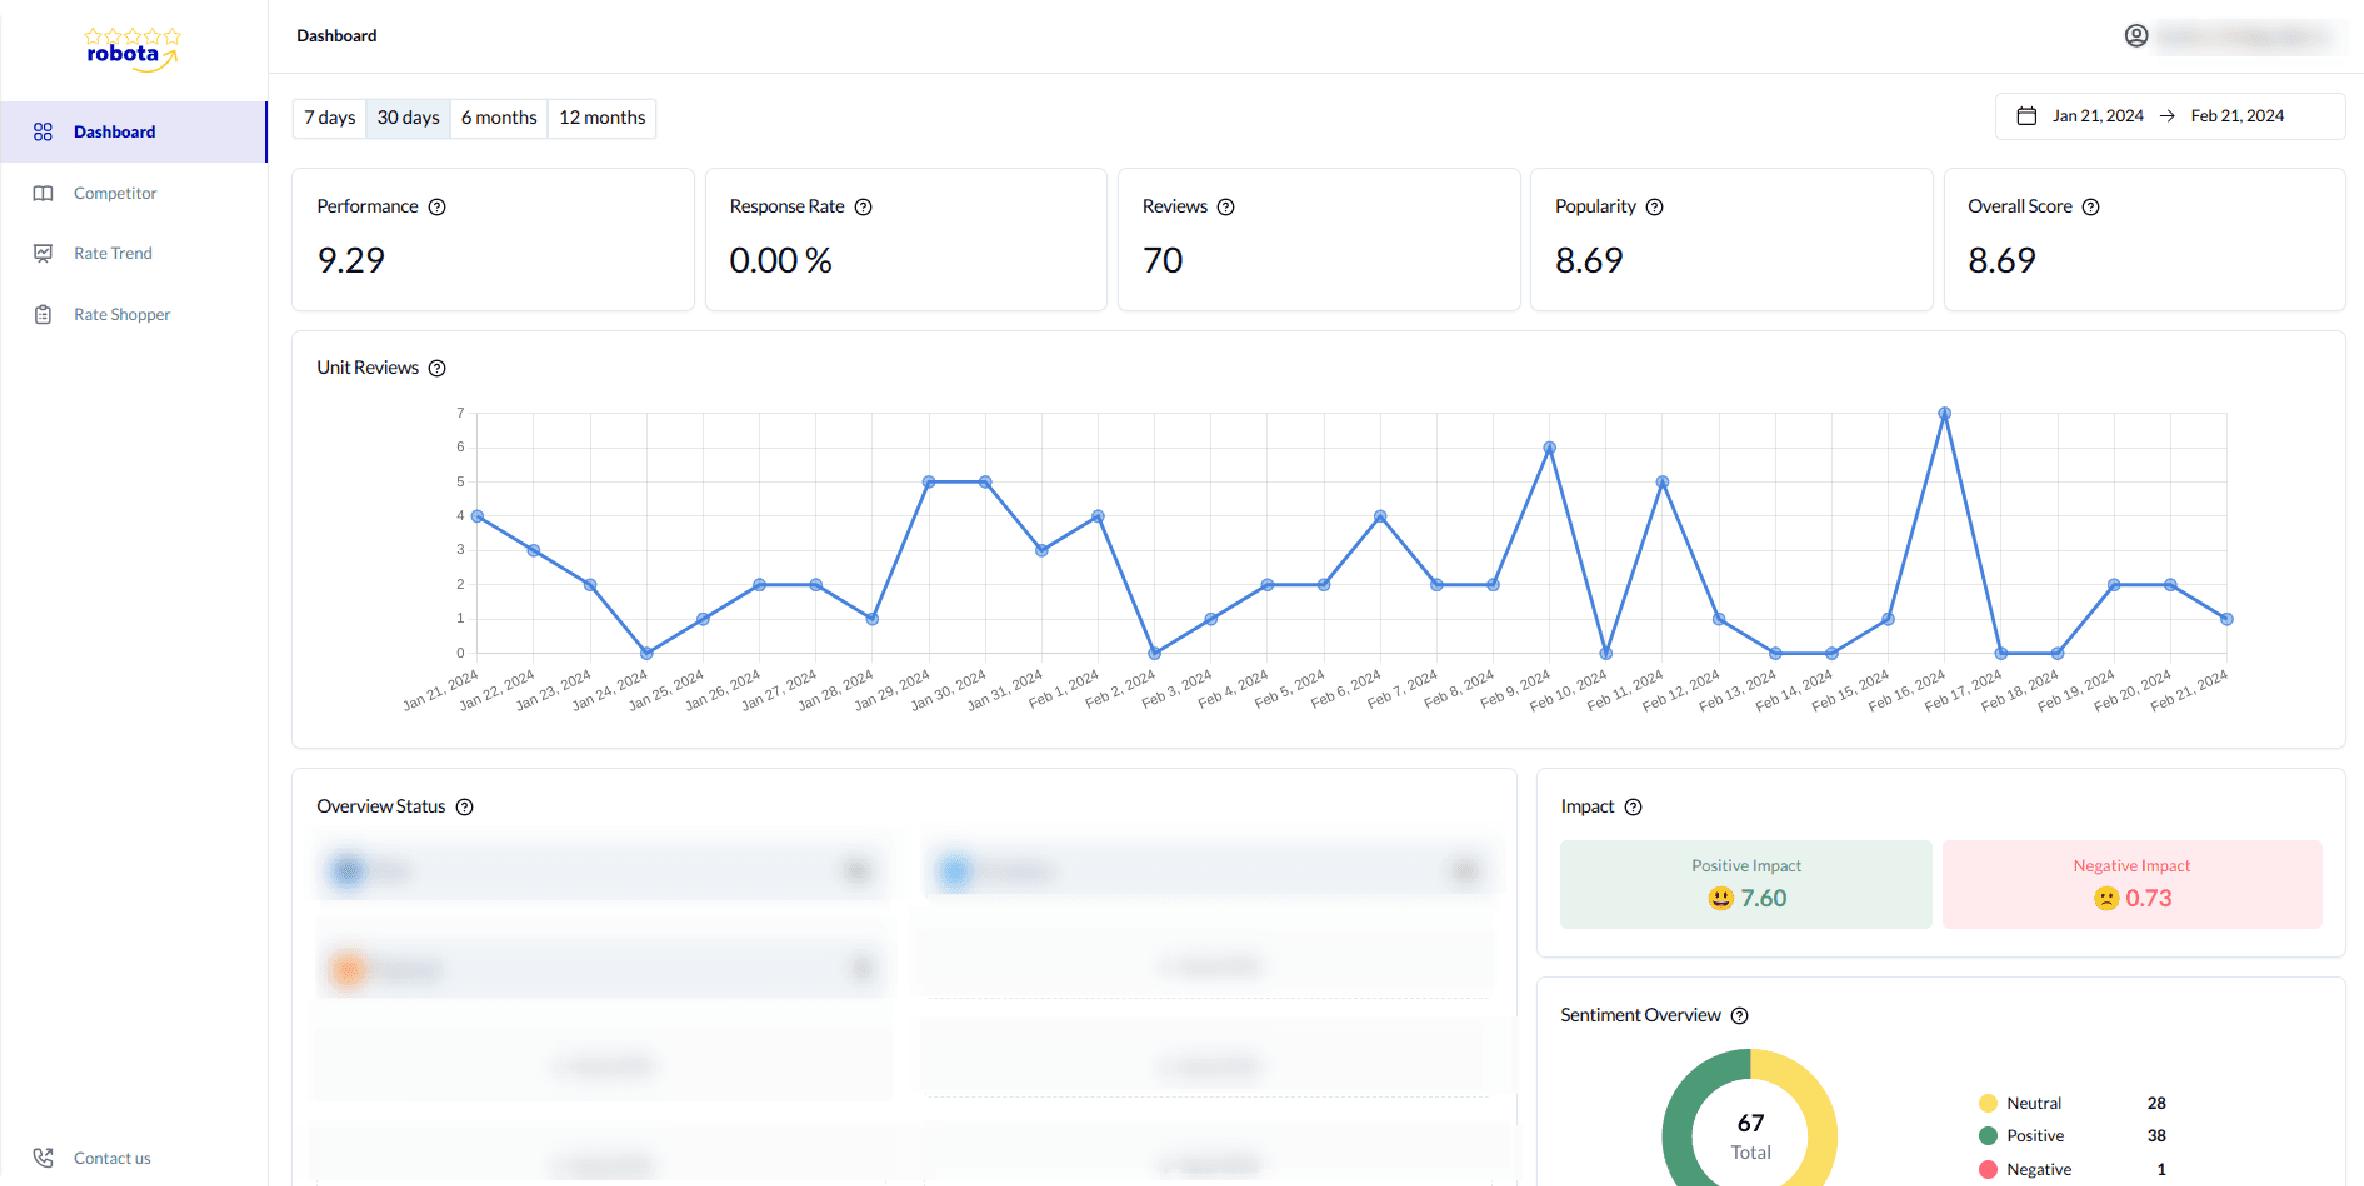Open the Contact us link
This screenshot has width=2364, height=1186.
(x=112, y=1158)
